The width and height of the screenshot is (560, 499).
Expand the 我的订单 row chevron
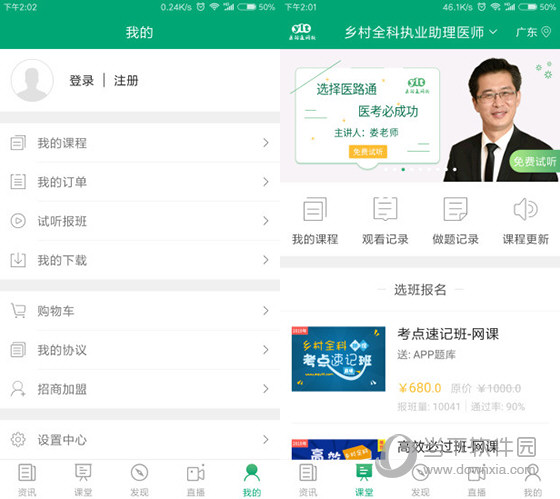click(x=266, y=182)
